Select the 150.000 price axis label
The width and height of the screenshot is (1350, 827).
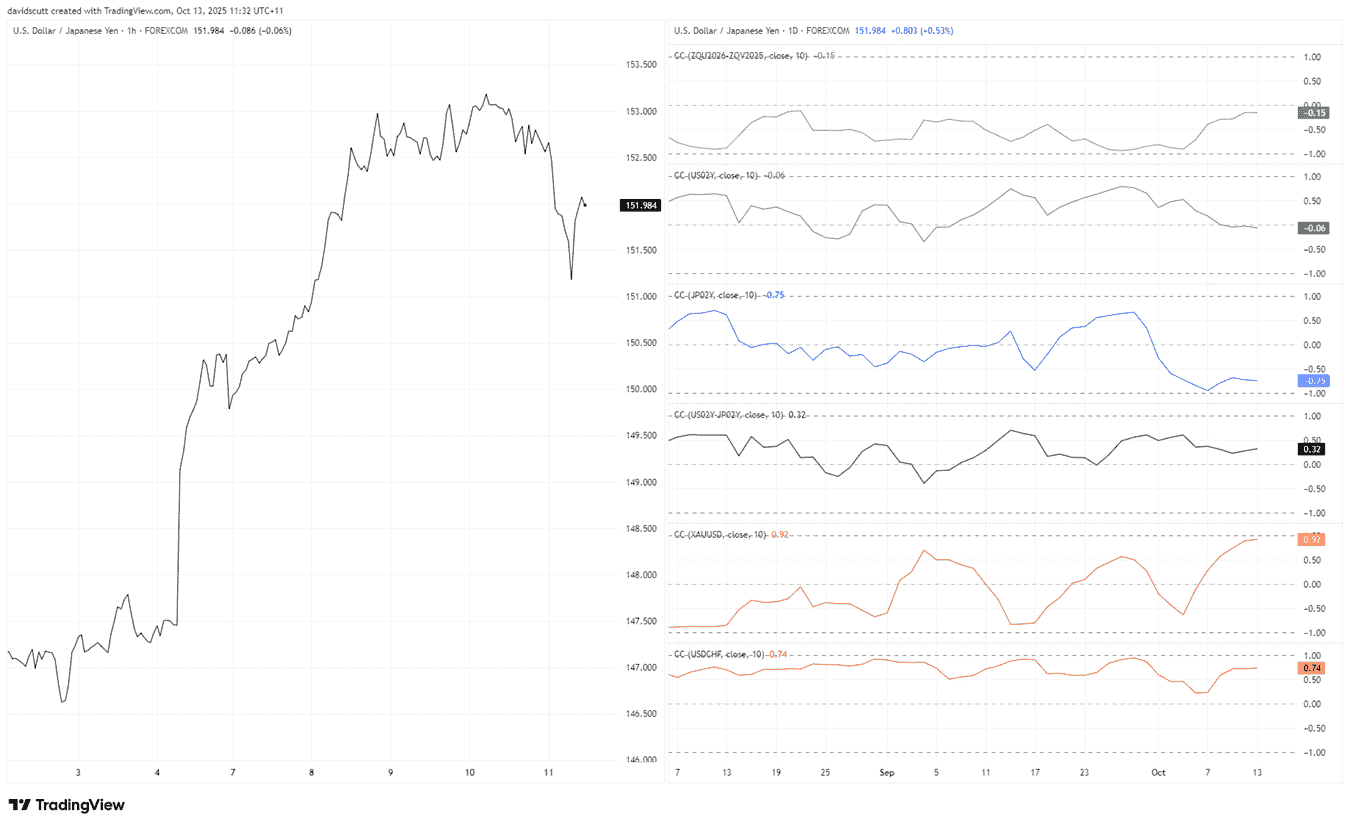(641, 390)
